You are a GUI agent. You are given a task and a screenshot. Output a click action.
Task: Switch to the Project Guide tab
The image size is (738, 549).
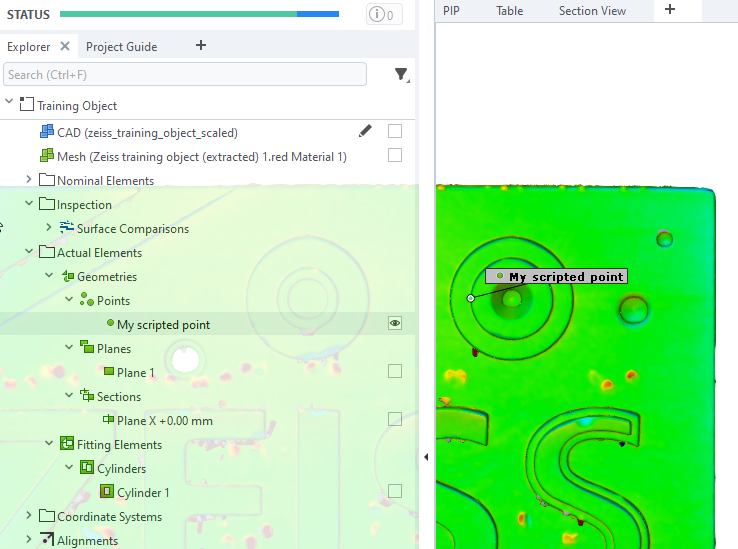121,46
